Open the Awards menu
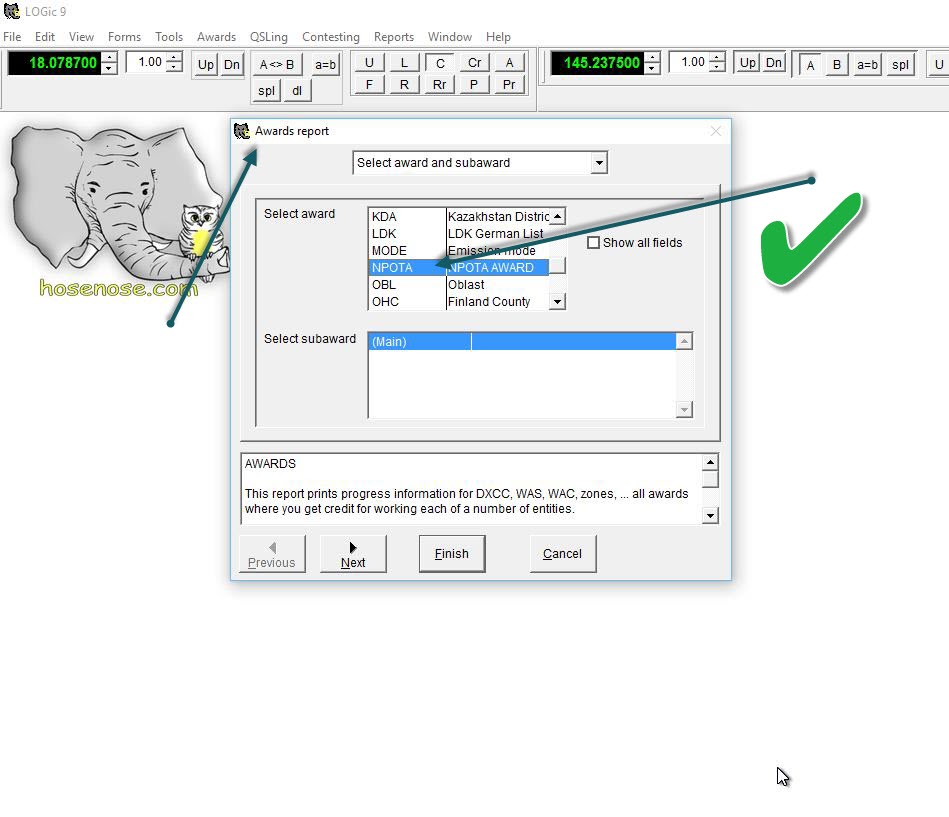Viewport: 949px width, 817px height. (x=216, y=37)
